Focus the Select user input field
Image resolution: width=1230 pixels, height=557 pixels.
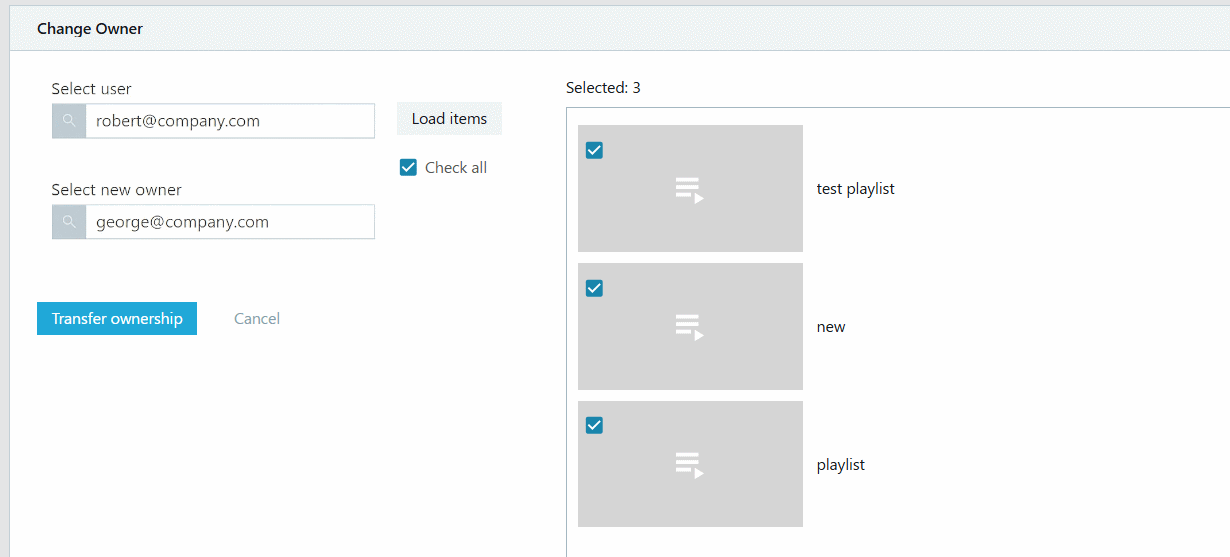point(230,121)
